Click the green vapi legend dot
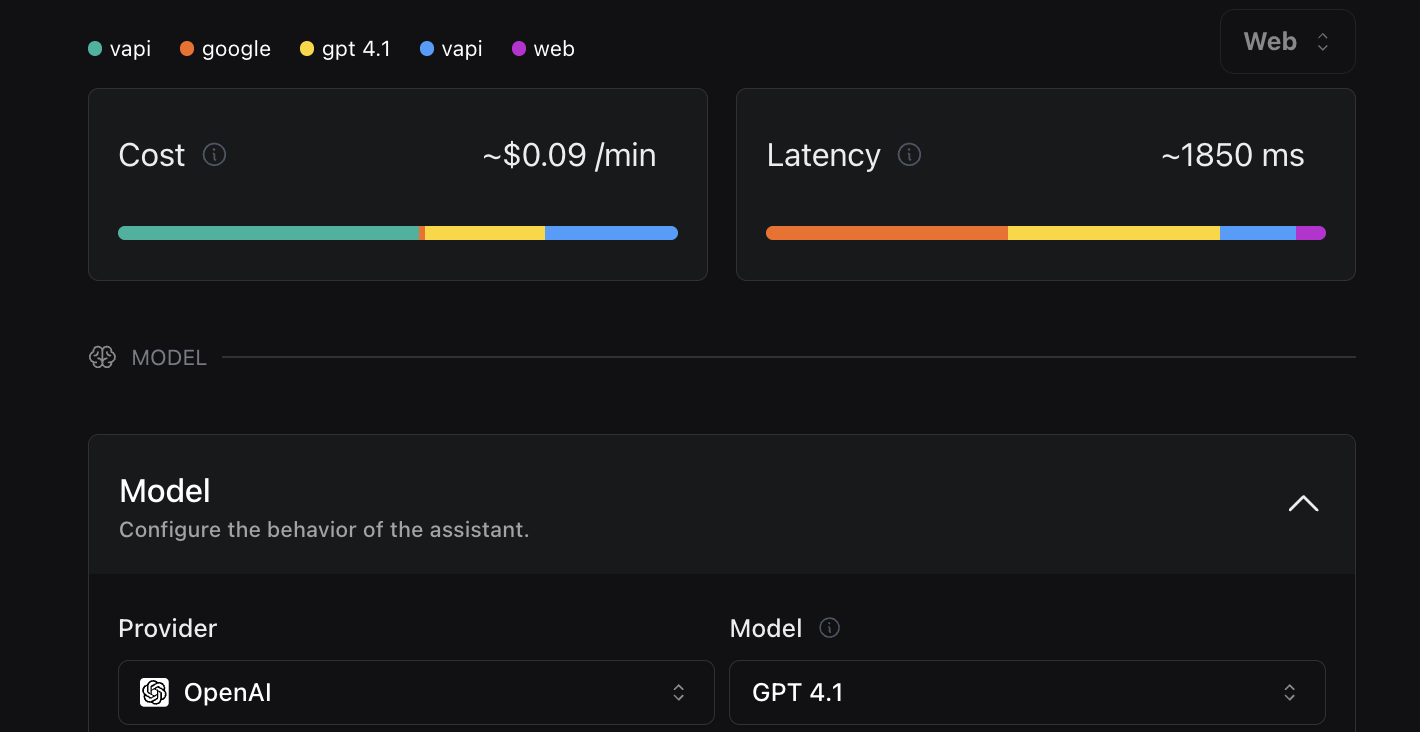Screen dimensions: 1420x732 95,48
